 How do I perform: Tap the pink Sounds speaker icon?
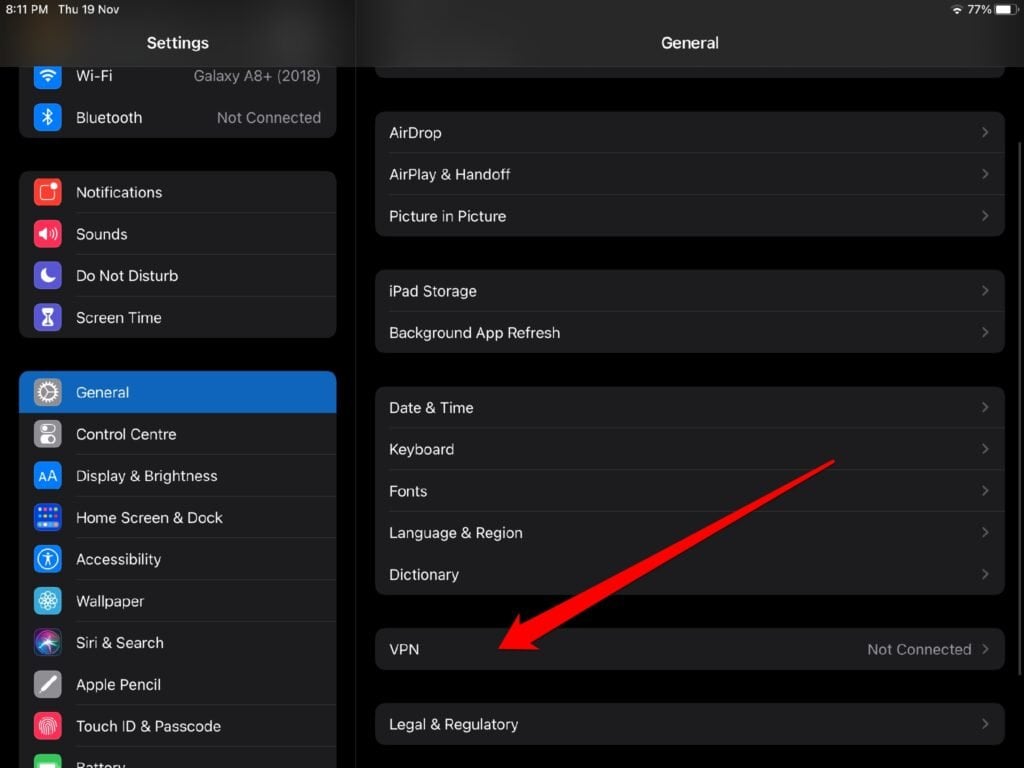click(48, 234)
